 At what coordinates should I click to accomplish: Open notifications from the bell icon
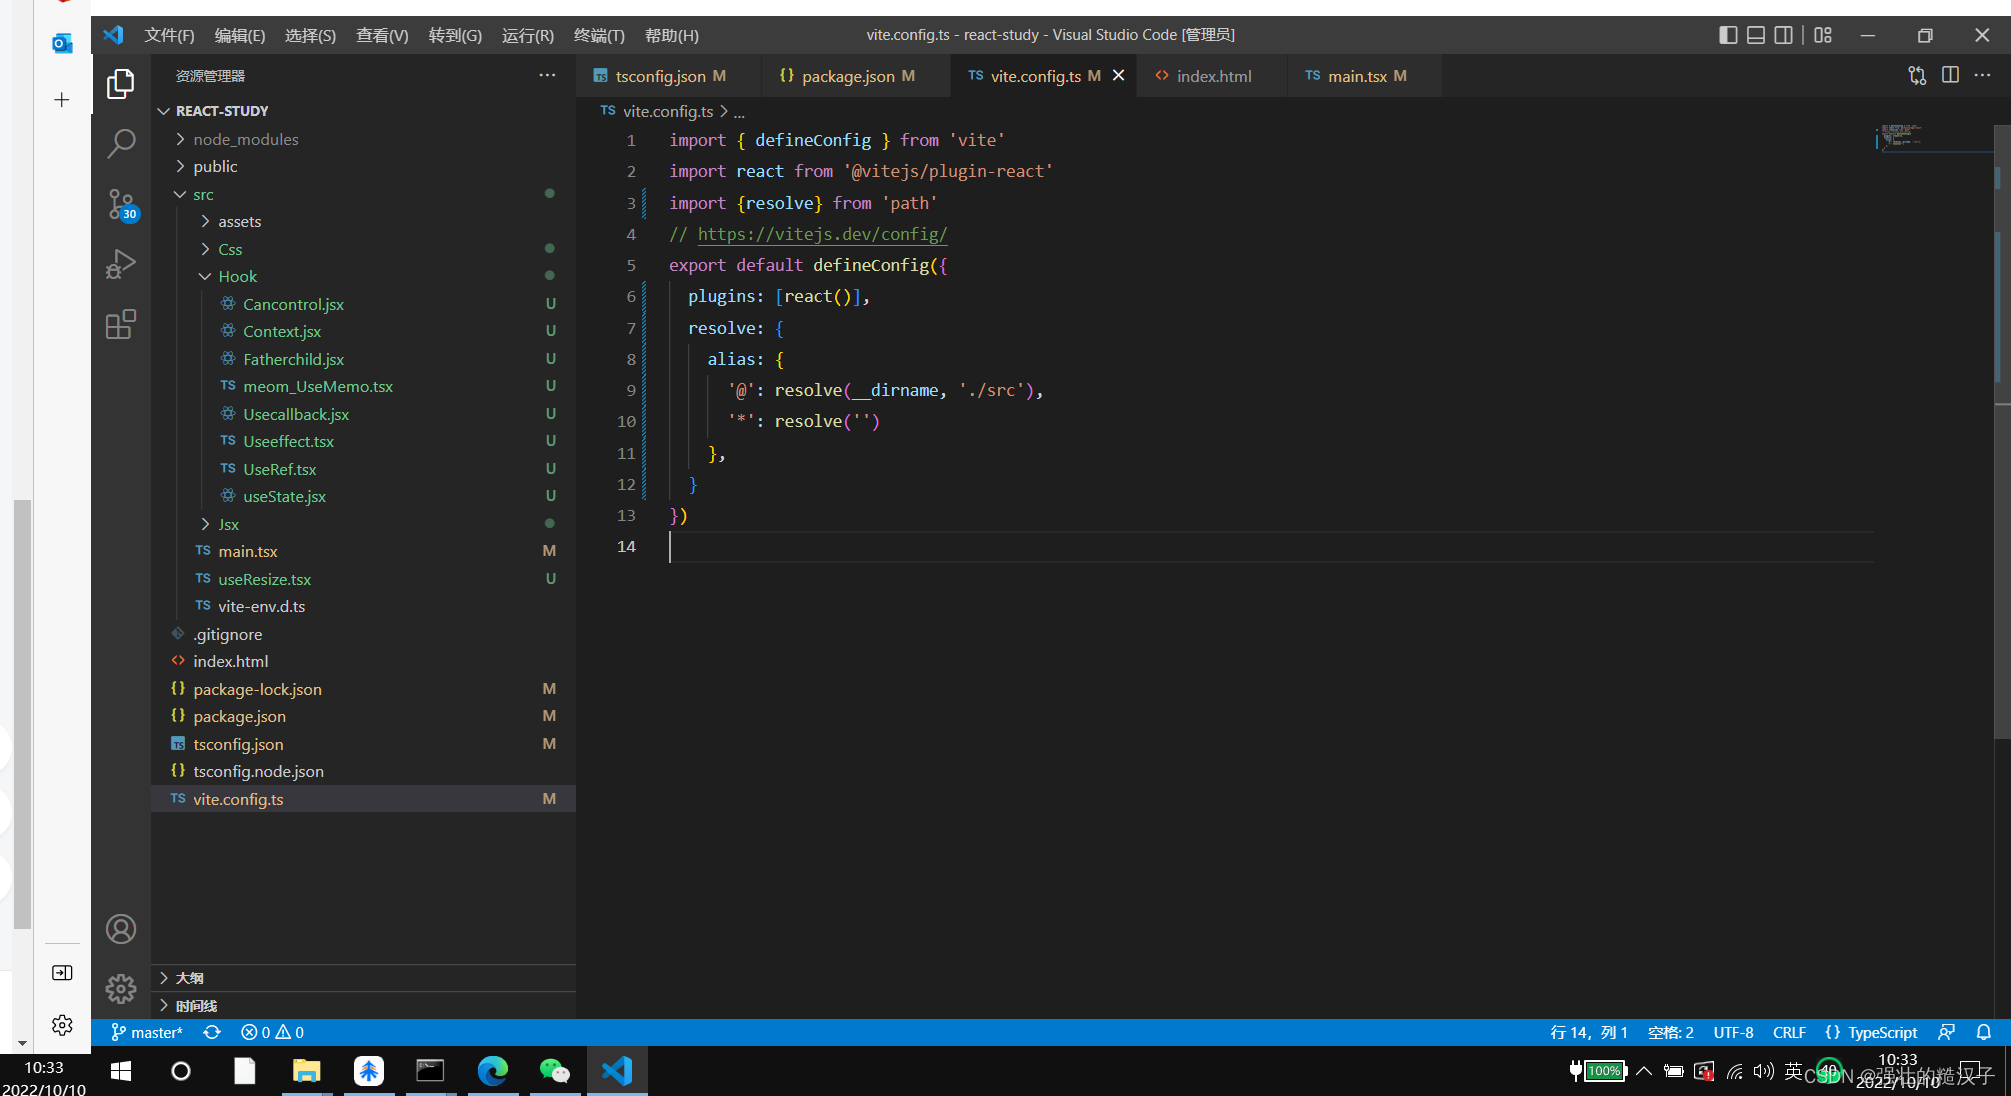pos(1985,1031)
